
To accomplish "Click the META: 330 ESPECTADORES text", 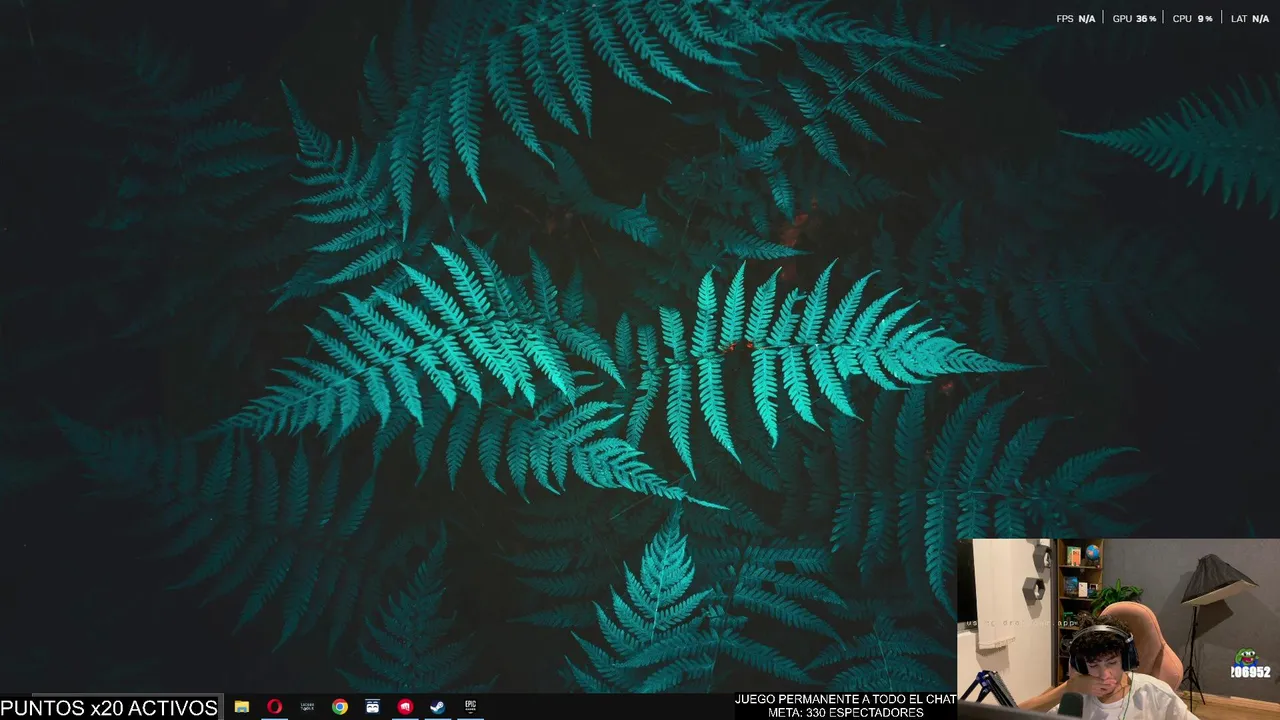I will 846,713.
